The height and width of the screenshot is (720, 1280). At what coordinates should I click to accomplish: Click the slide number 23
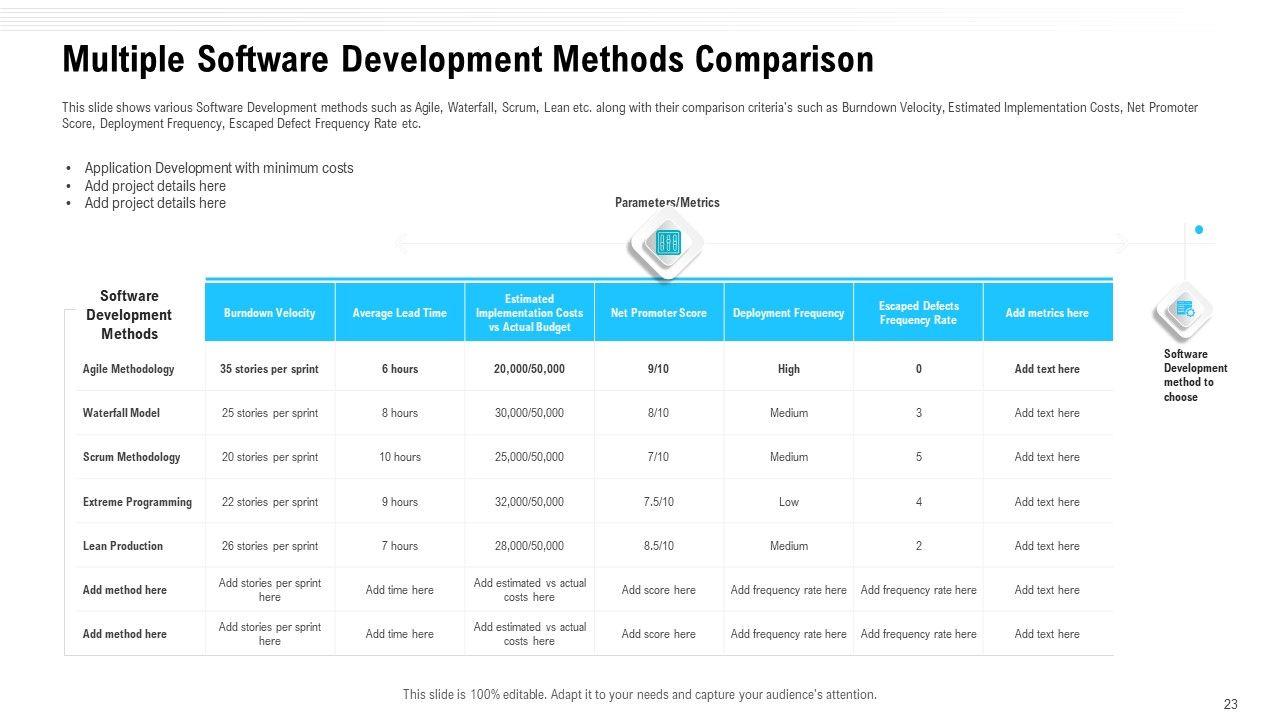1231,704
